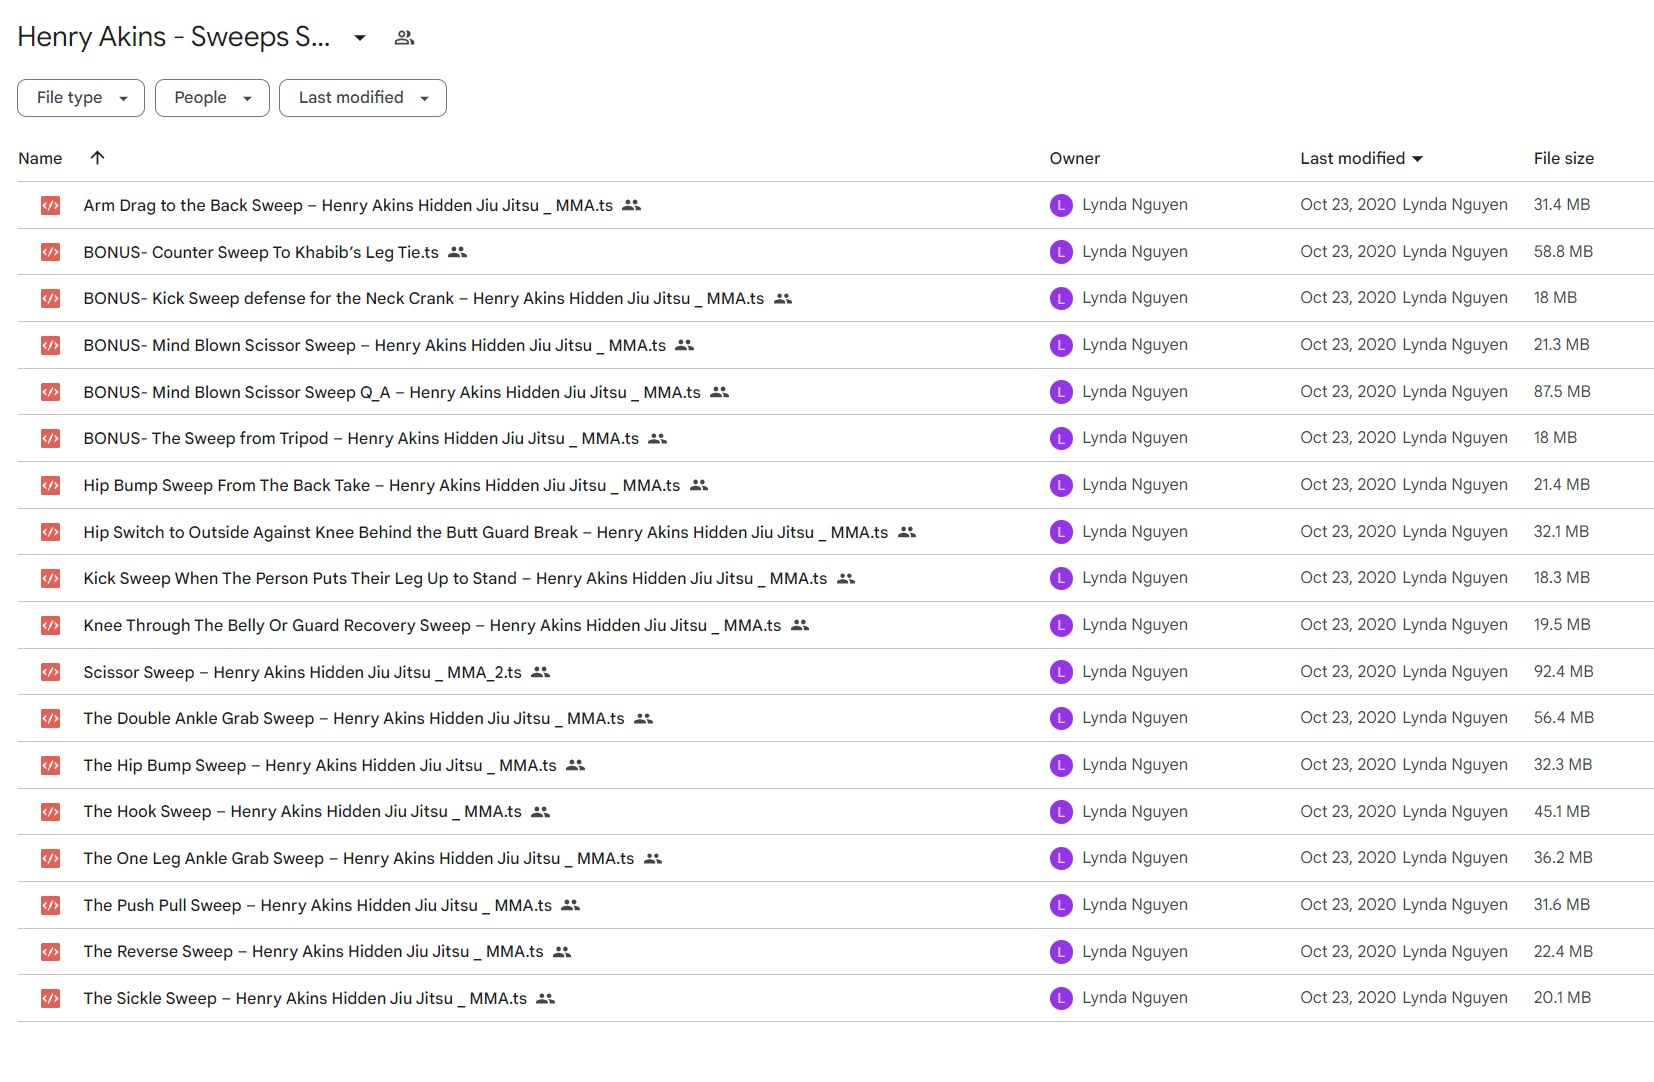Image resolution: width=1654 pixels, height=1082 pixels.
Task: Select Hip Switch to Outside Against Knee file
Action: (x=486, y=532)
